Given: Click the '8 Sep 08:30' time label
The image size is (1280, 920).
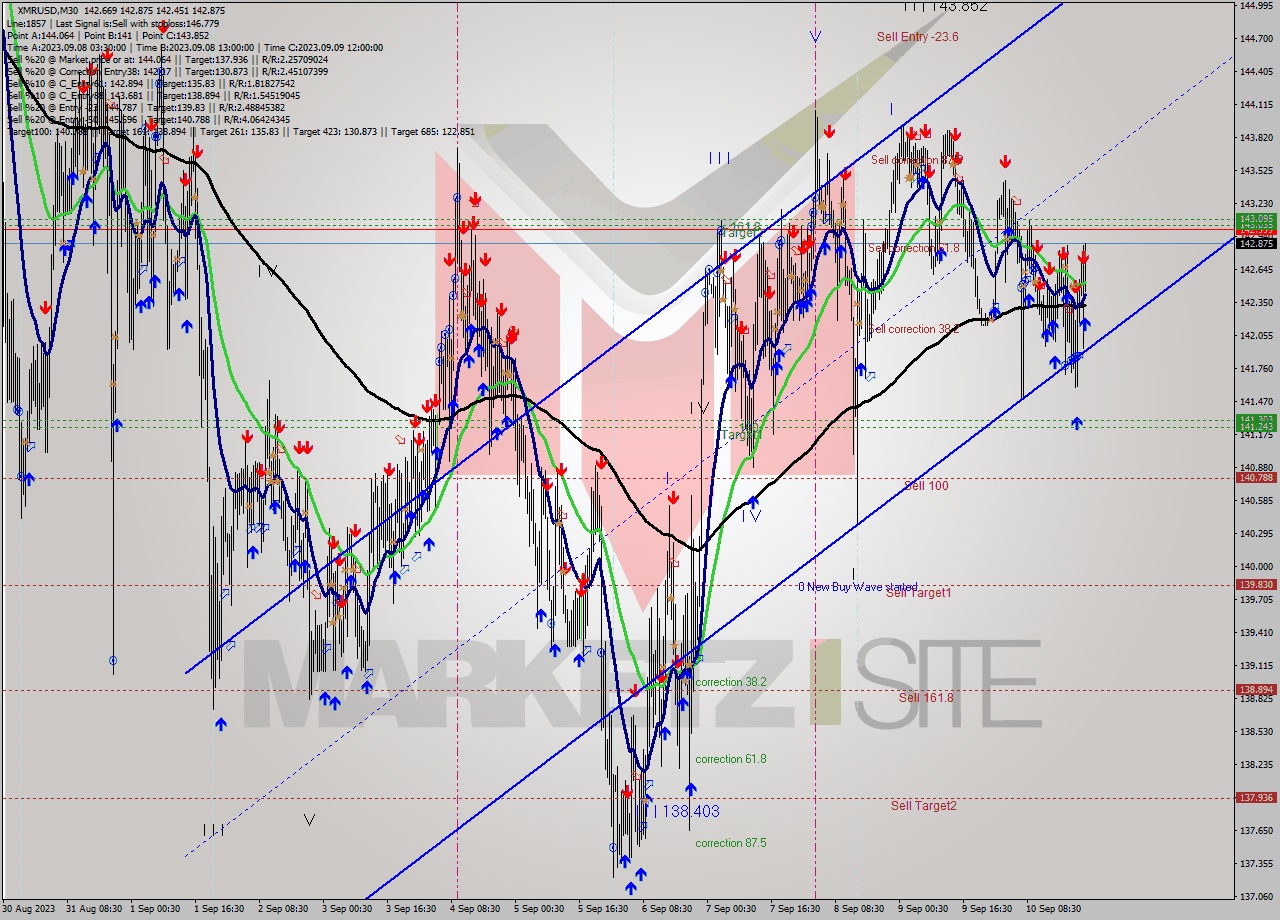Looking at the screenshot, I should (858, 909).
